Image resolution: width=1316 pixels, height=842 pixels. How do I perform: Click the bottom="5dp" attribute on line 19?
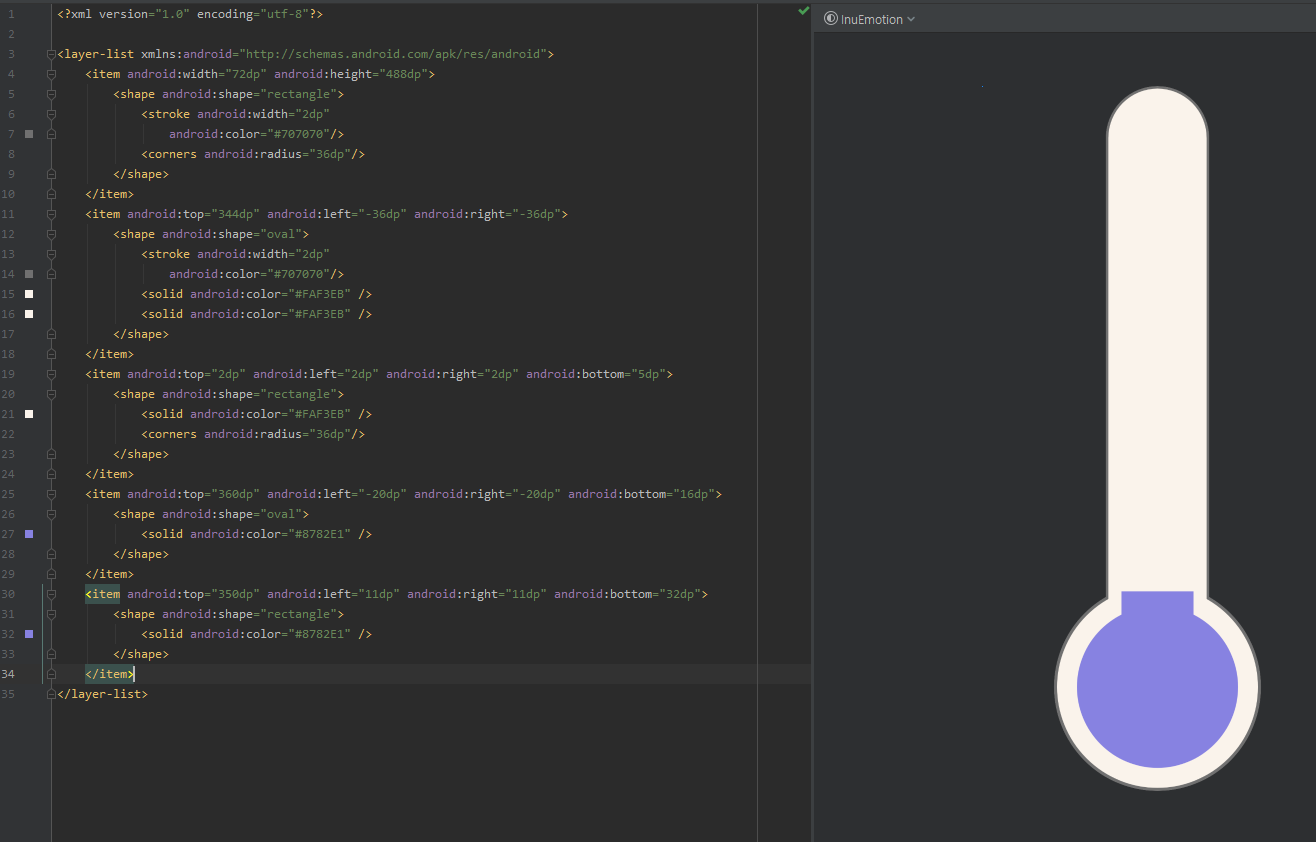596,374
